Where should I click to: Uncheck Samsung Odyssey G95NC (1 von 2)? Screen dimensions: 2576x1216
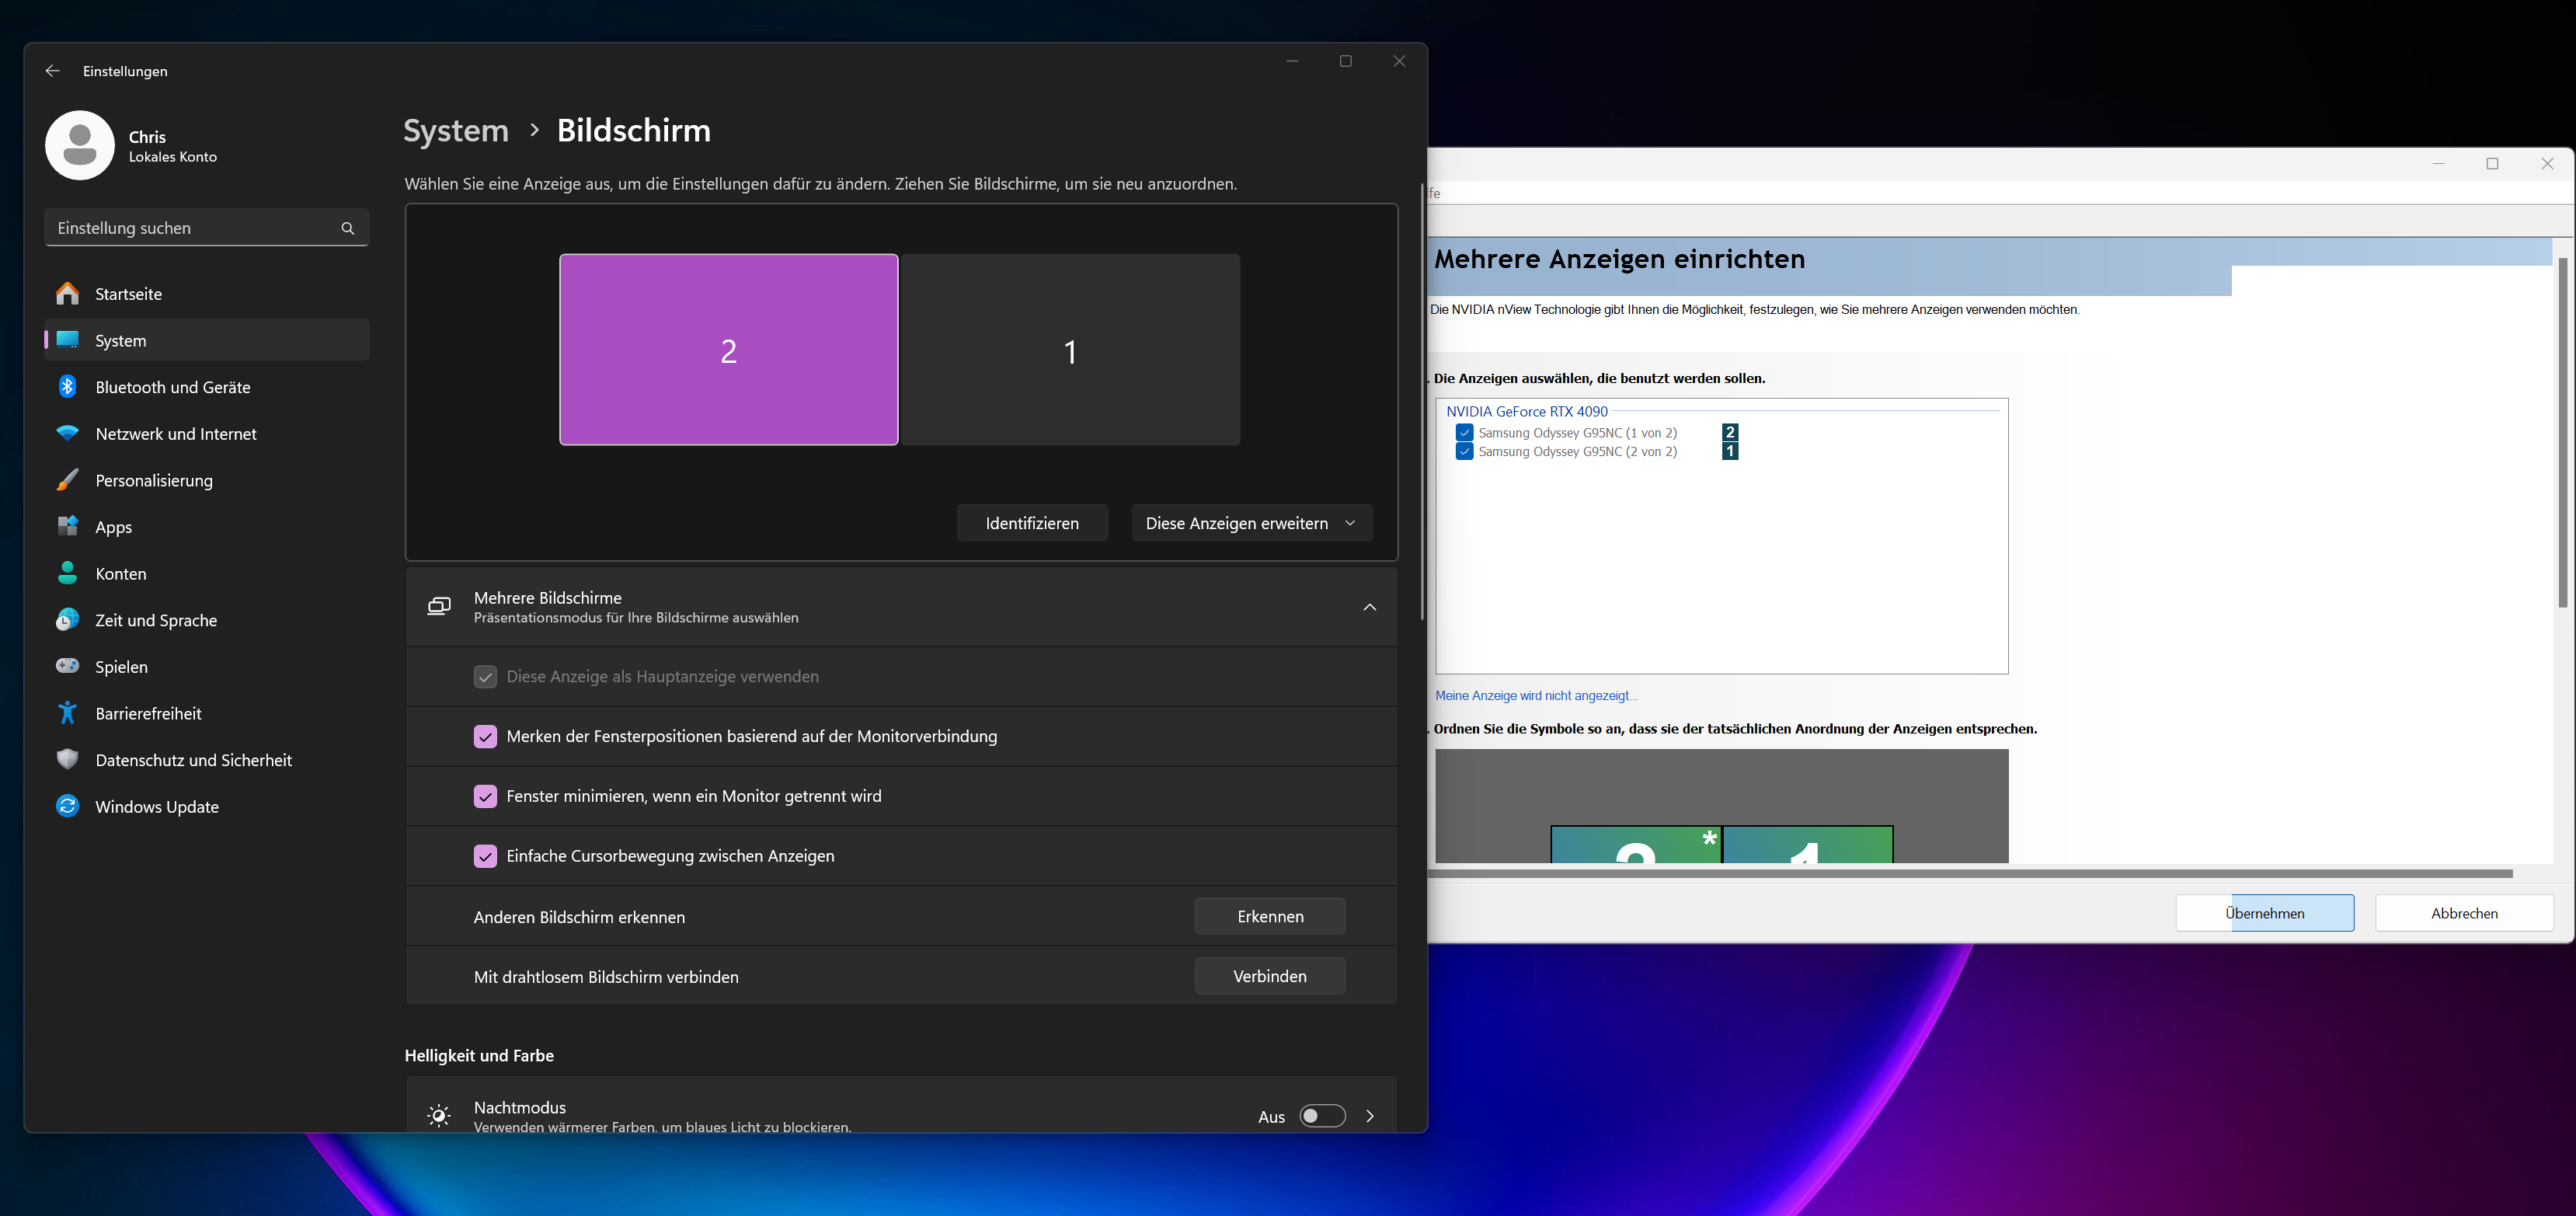[1464, 433]
